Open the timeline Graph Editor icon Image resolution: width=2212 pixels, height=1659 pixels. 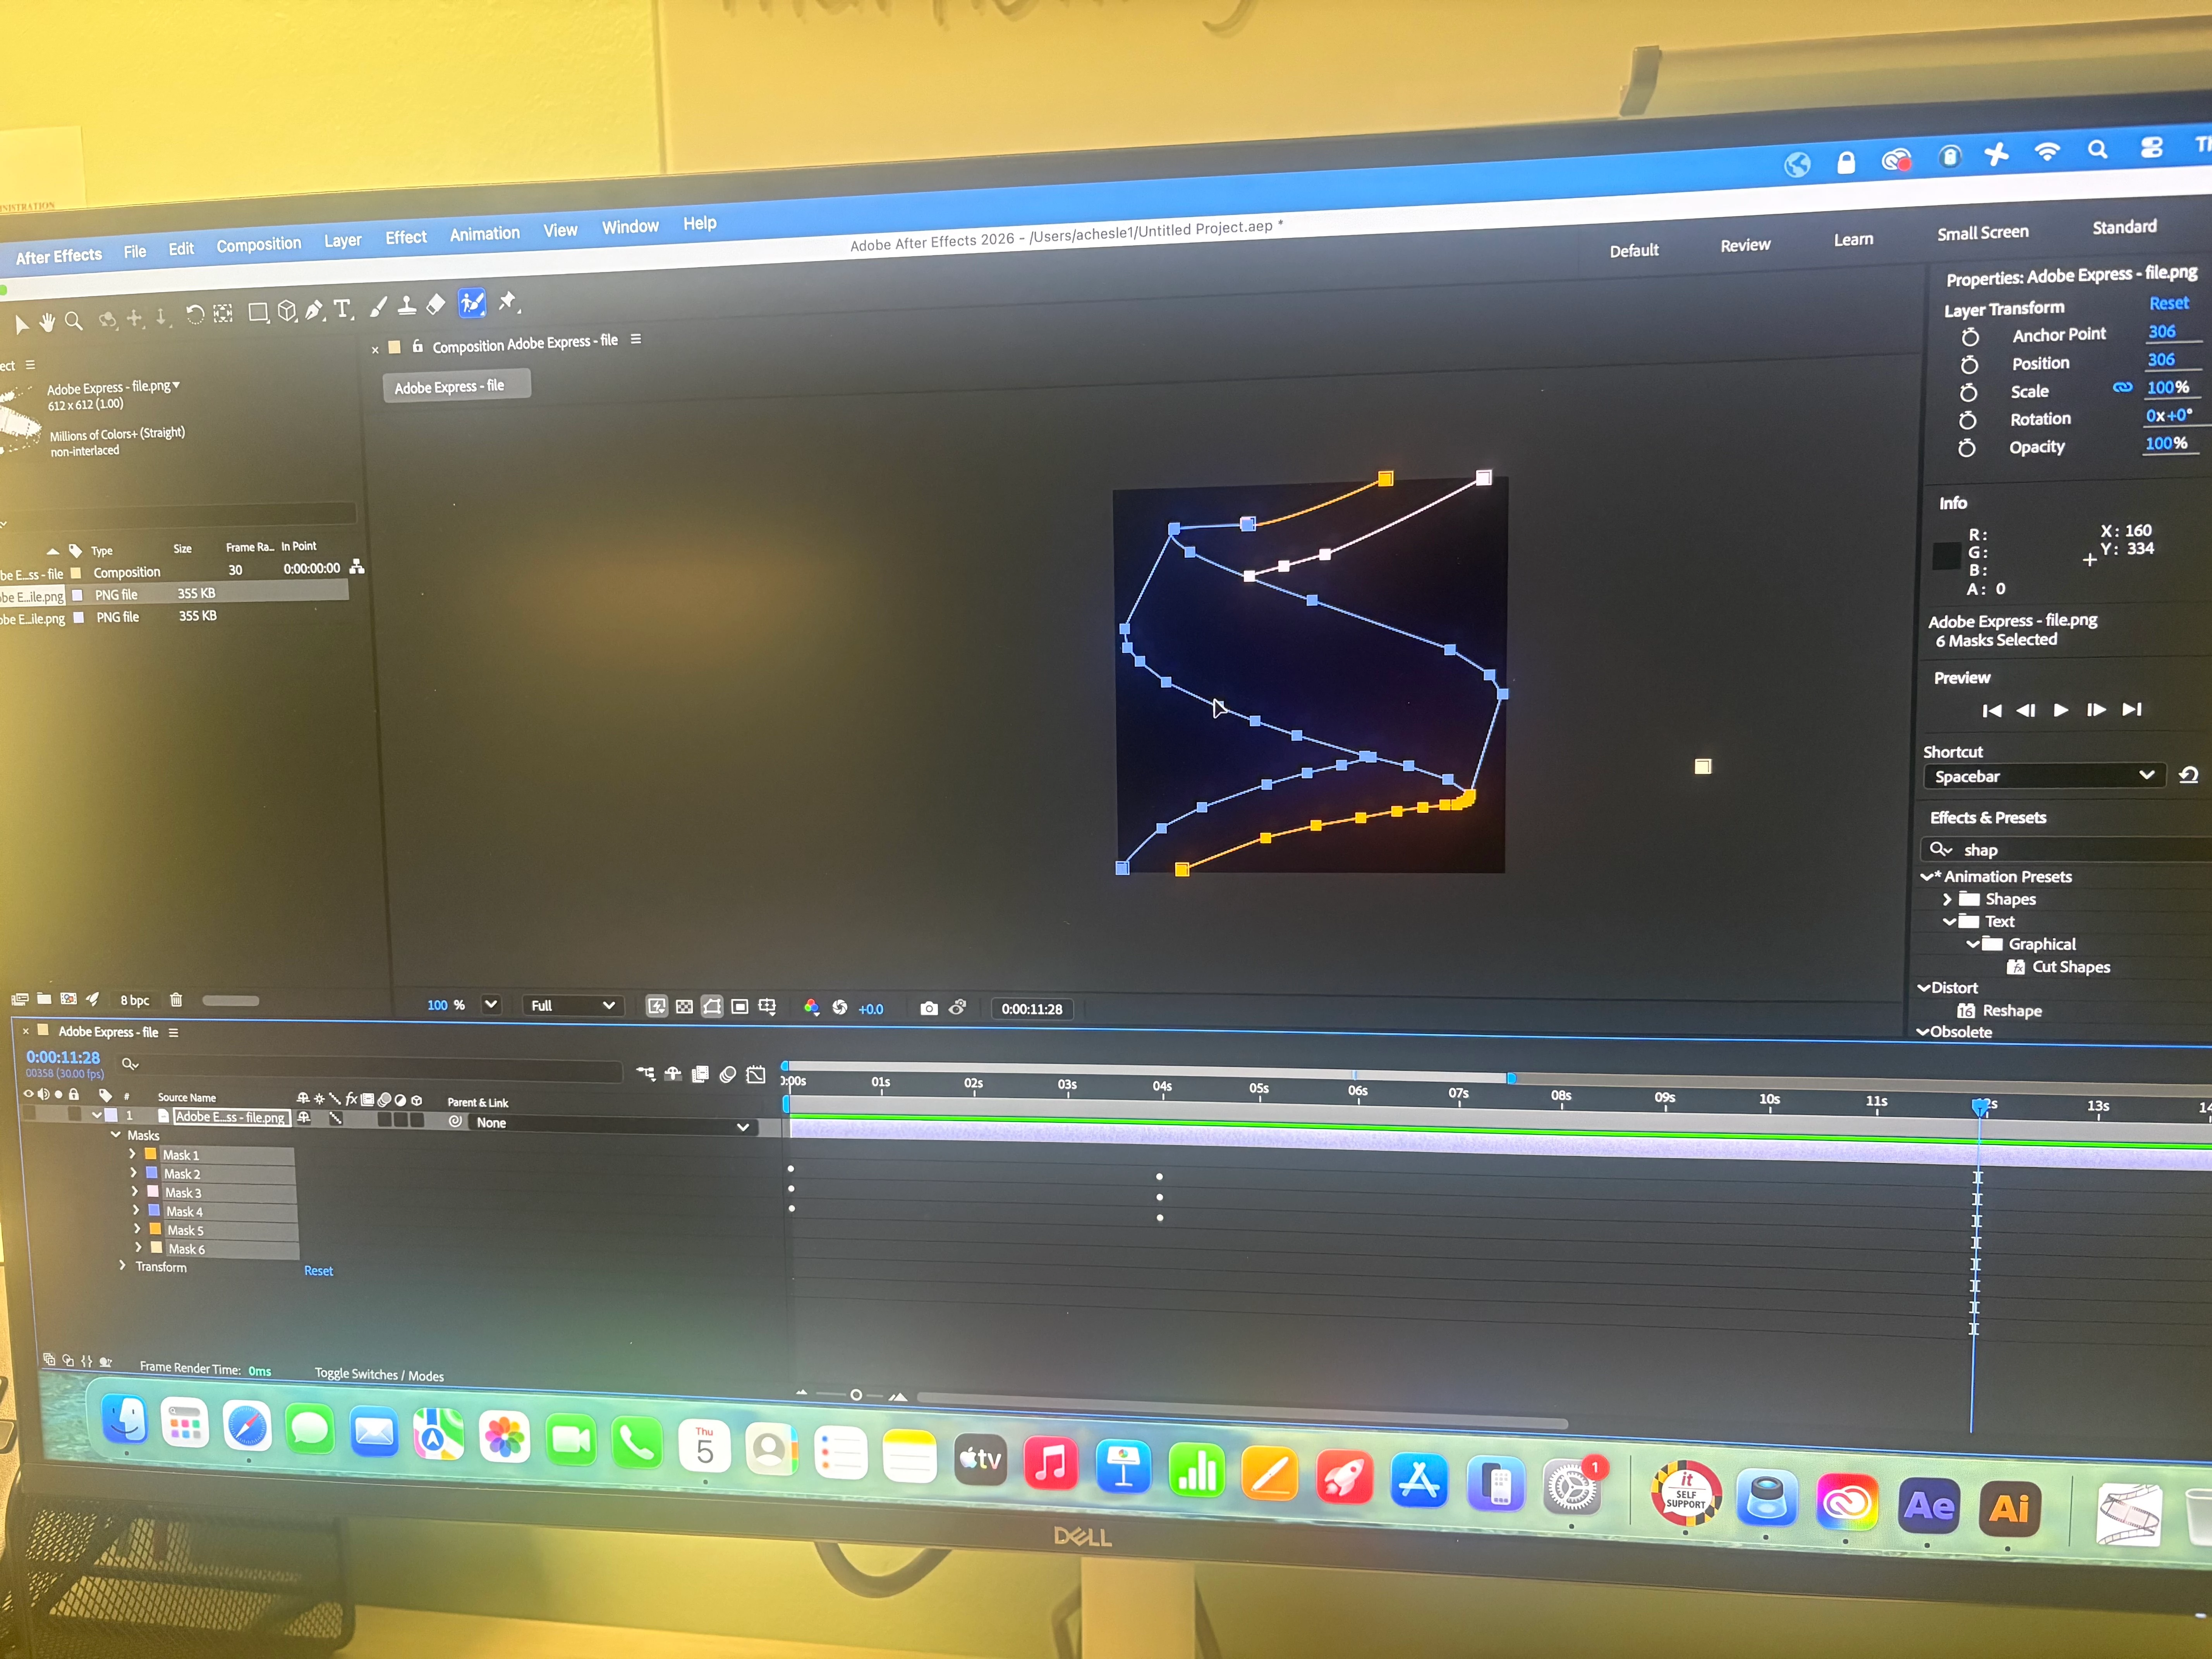click(756, 1075)
